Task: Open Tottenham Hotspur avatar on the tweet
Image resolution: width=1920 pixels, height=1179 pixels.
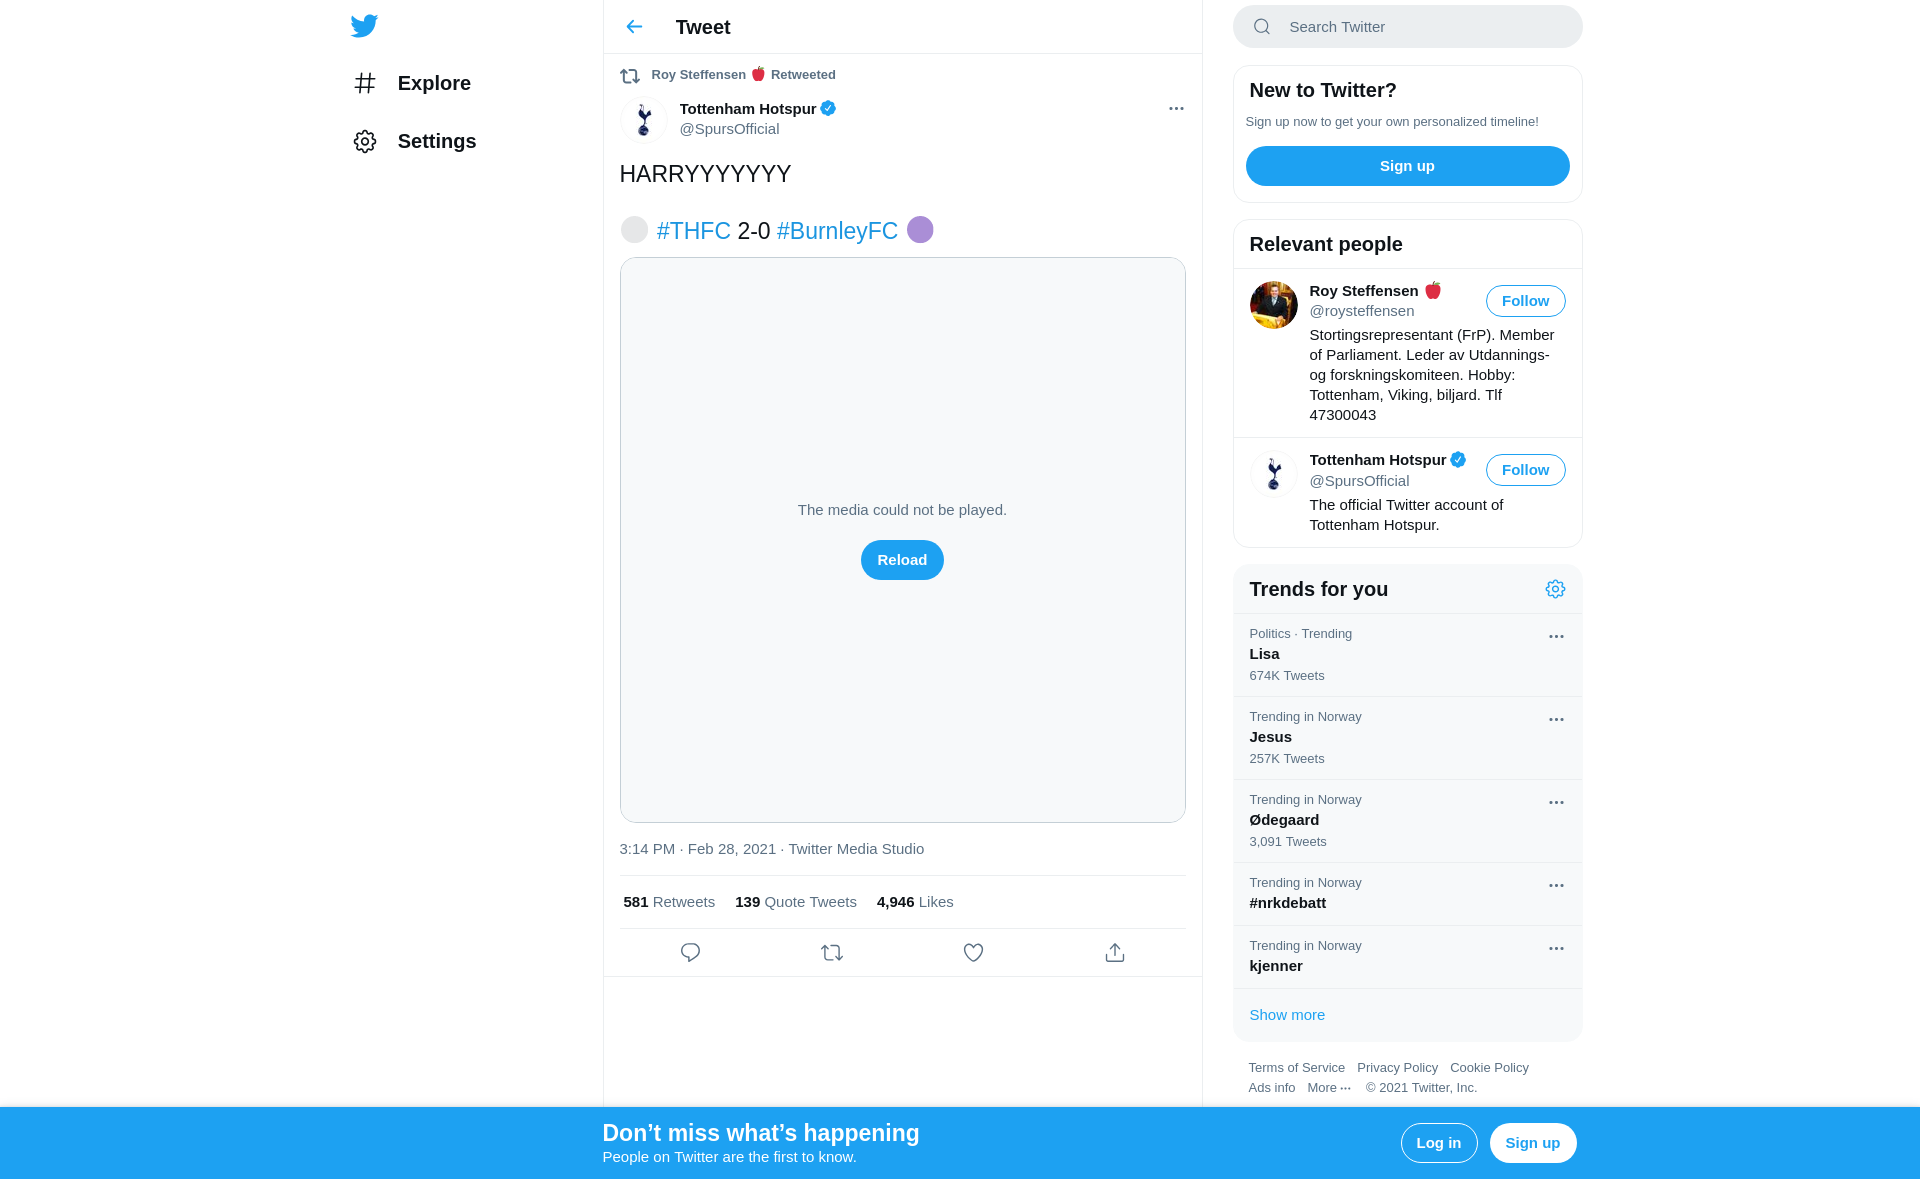Action: (x=644, y=120)
